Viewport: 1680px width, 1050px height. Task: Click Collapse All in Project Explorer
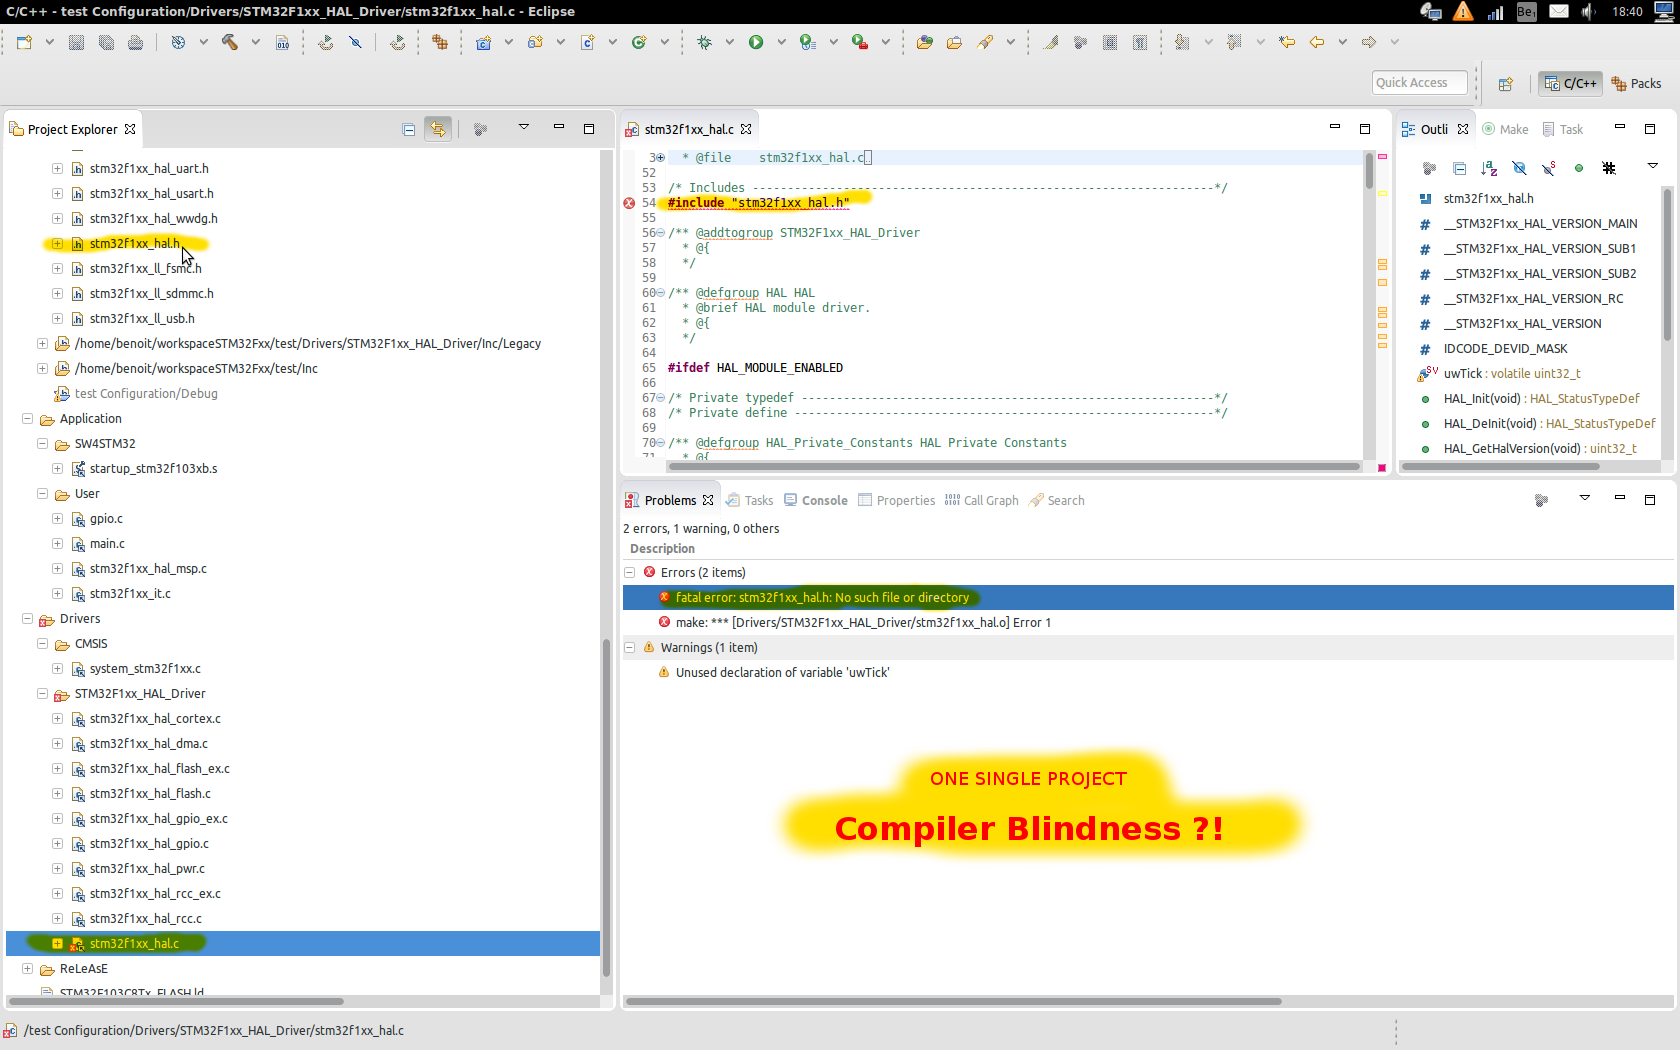tap(409, 129)
